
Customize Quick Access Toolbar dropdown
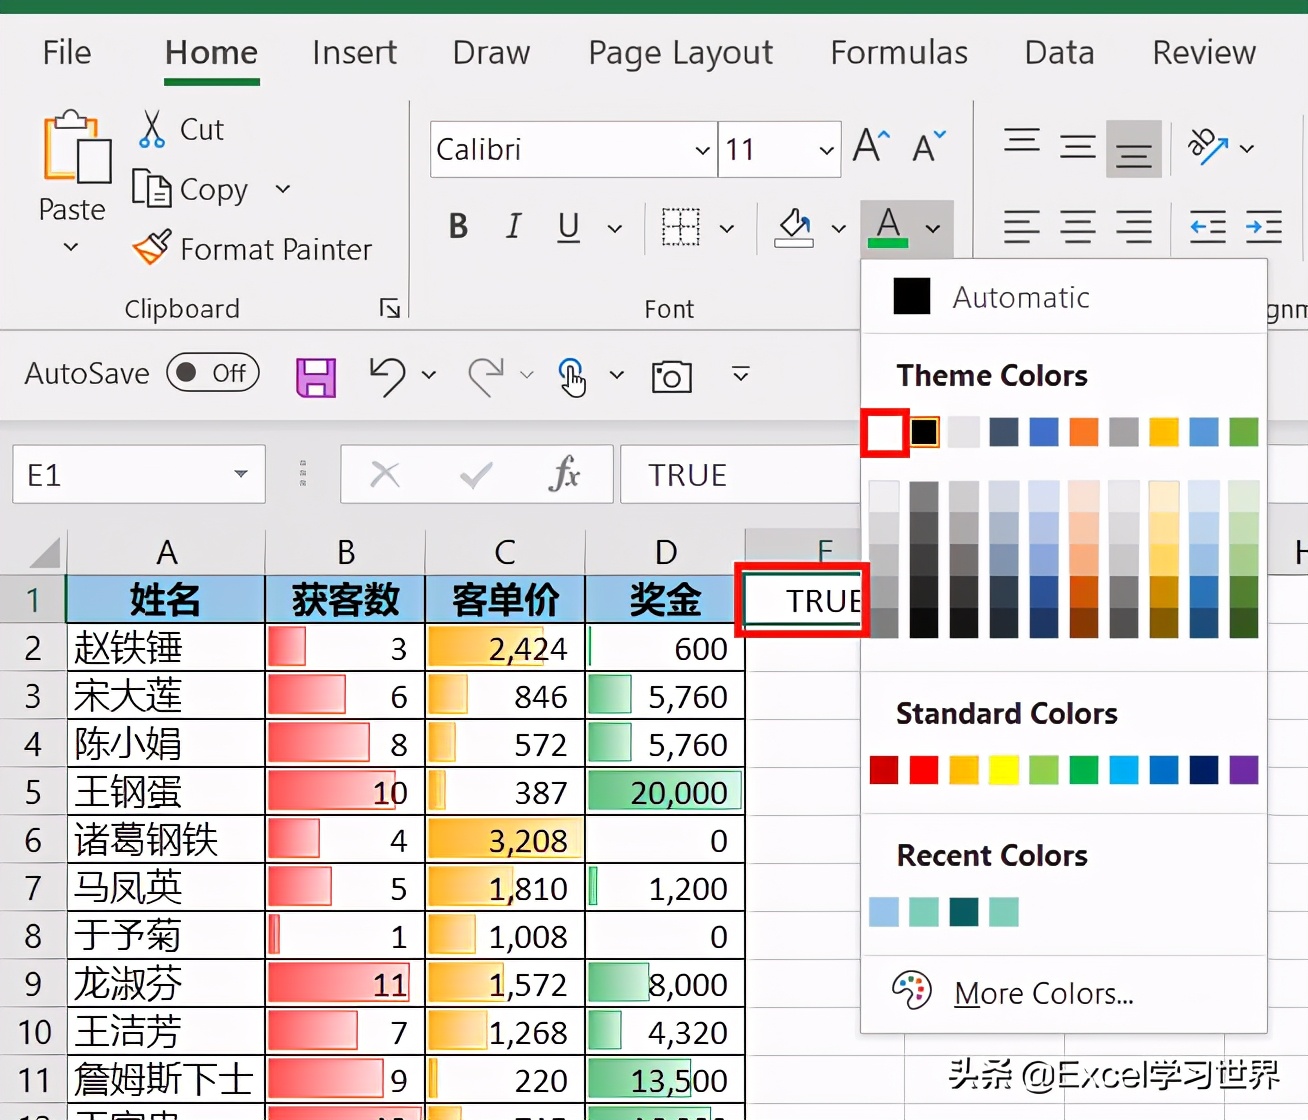tap(741, 374)
